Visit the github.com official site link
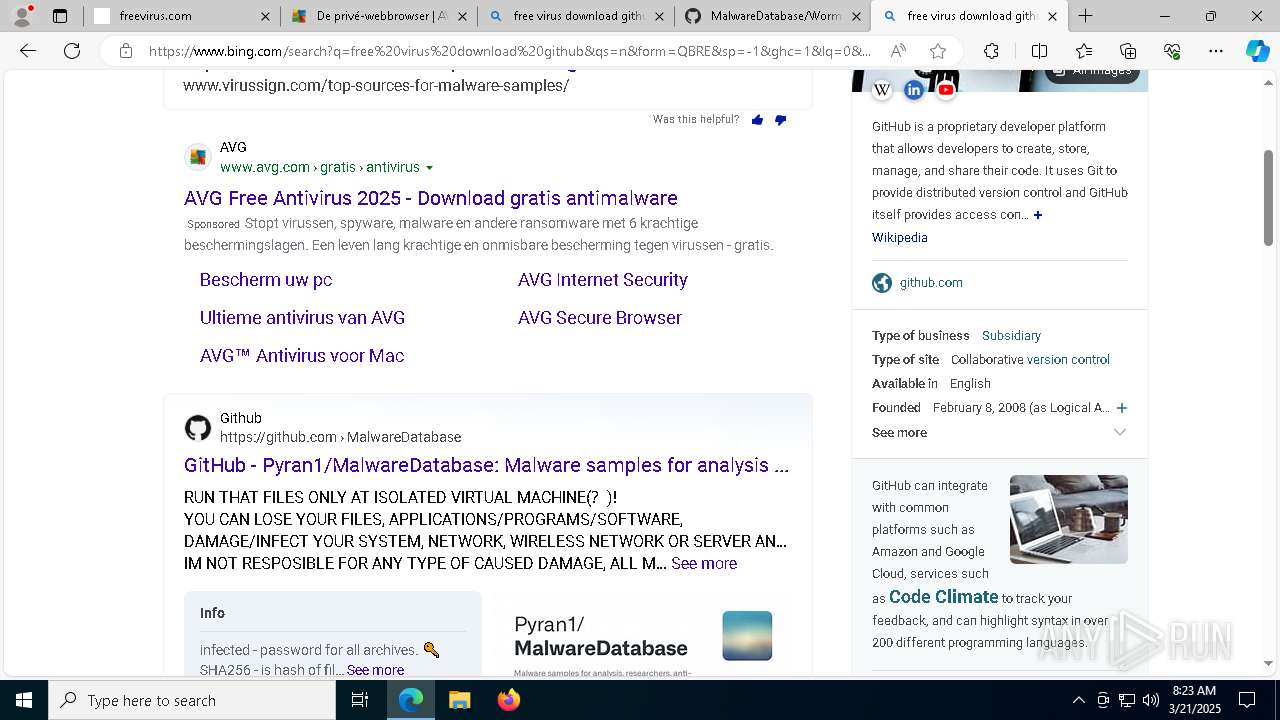Viewport: 1280px width, 720px height. point(931,283)
